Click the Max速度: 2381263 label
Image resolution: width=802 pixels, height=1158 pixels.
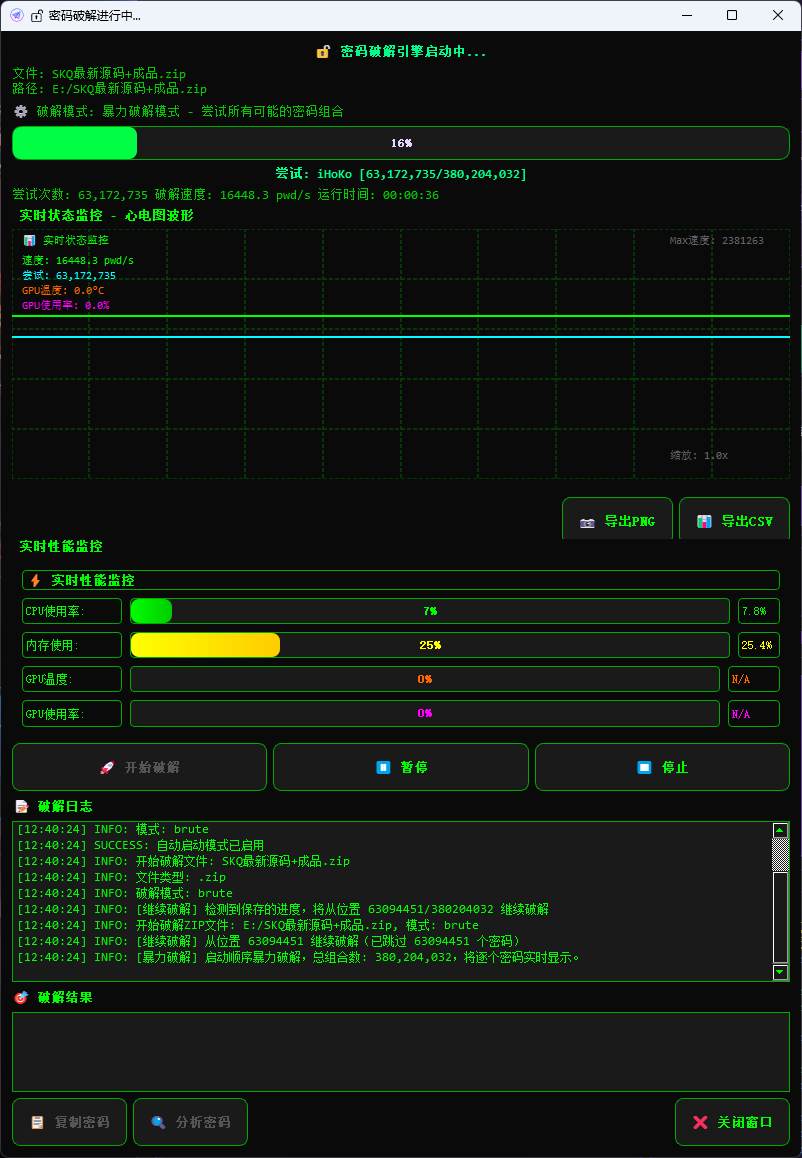click(716, 241)
